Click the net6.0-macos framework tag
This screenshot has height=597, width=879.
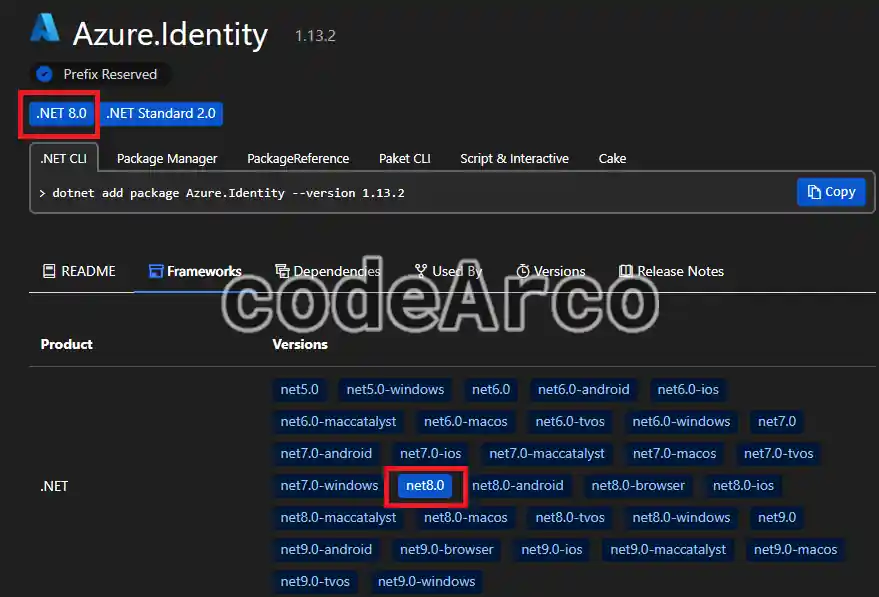click(465, 422)
